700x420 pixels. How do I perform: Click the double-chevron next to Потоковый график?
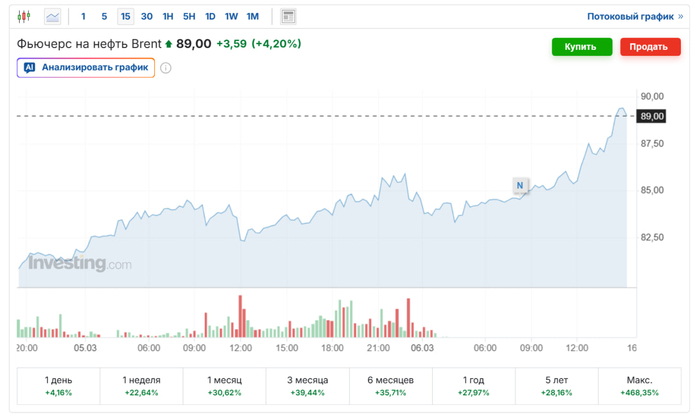point(681,17)
